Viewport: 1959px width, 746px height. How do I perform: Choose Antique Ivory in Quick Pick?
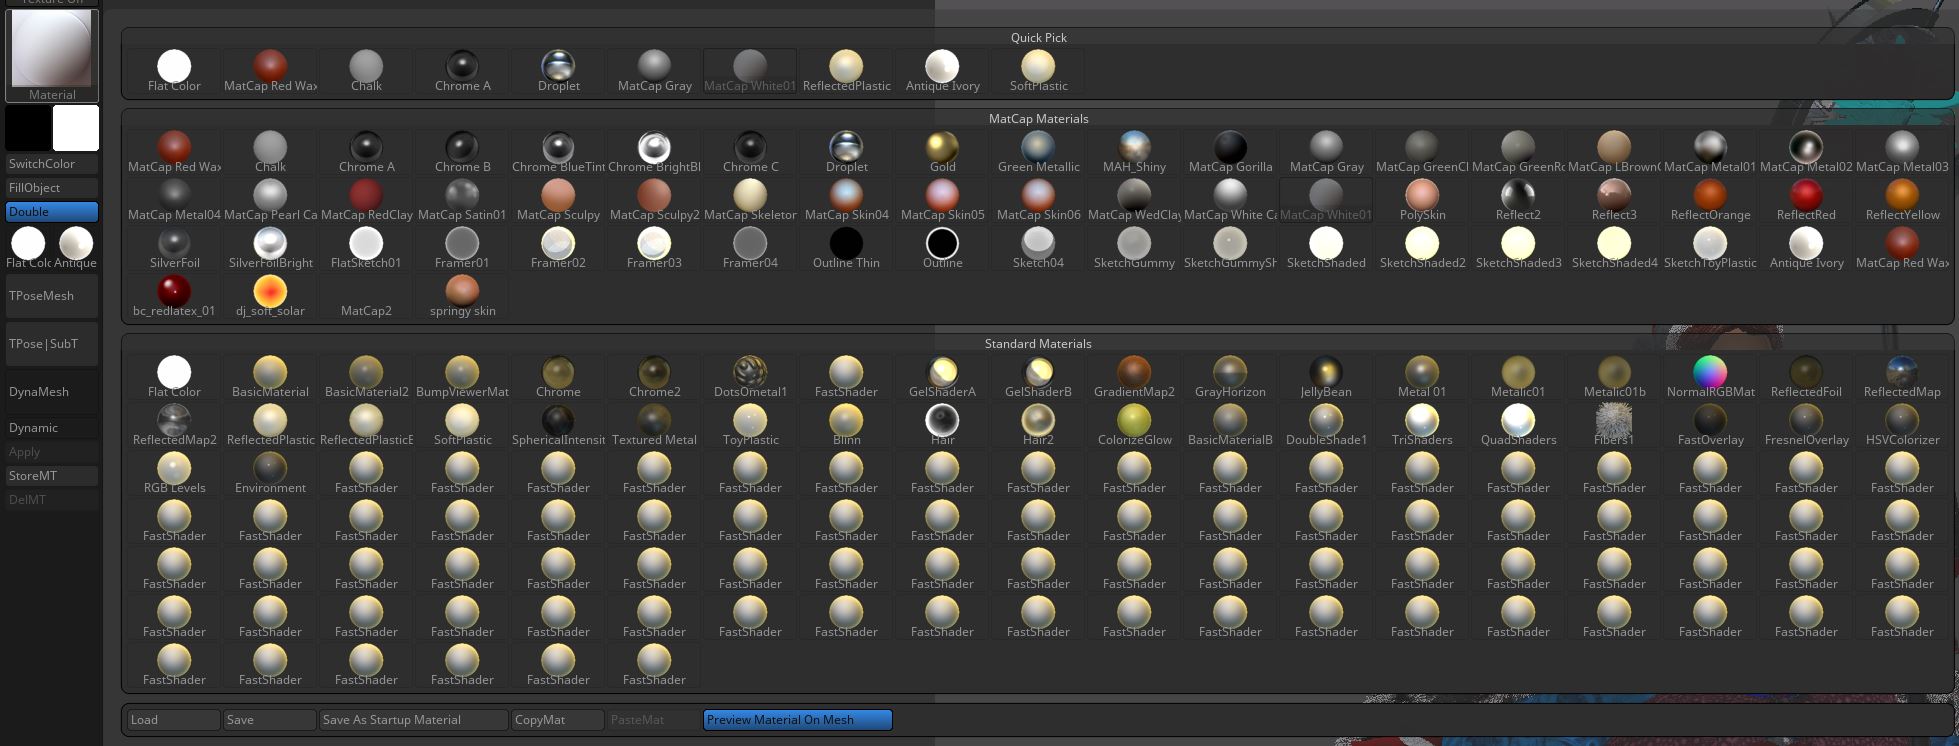pyautogui.click(x=942, y=71)
